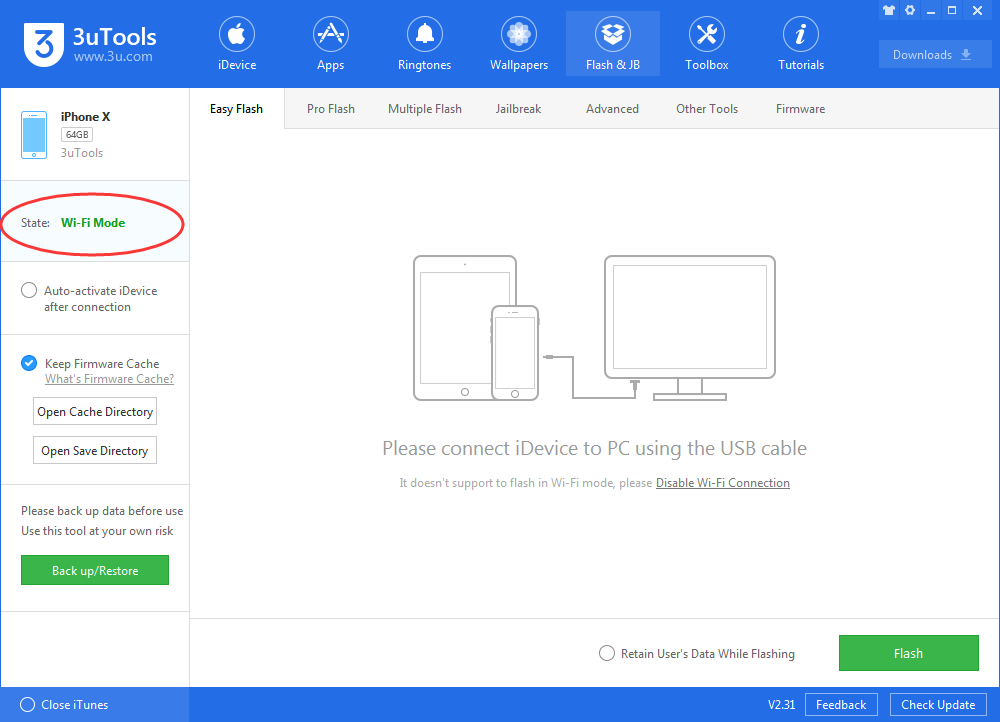The height and width of the screenshot is (722, 1000).
Task: Click the www.3u.com website text
Action: click(x=113, y=57)
